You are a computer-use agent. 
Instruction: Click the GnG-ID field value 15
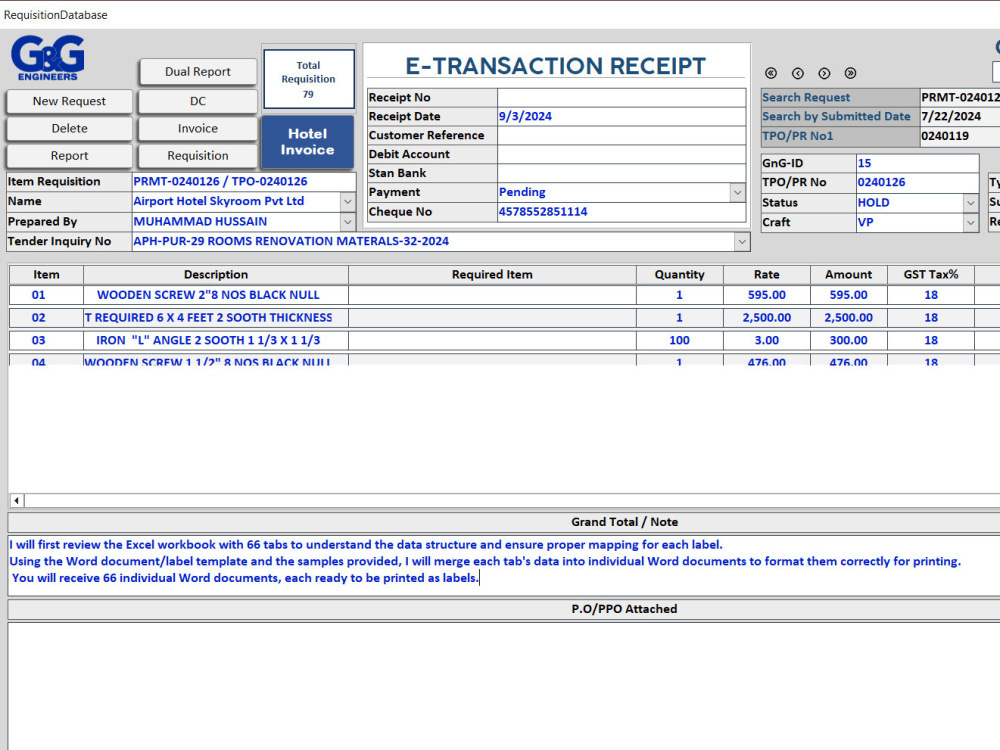(x=917, y=163)
